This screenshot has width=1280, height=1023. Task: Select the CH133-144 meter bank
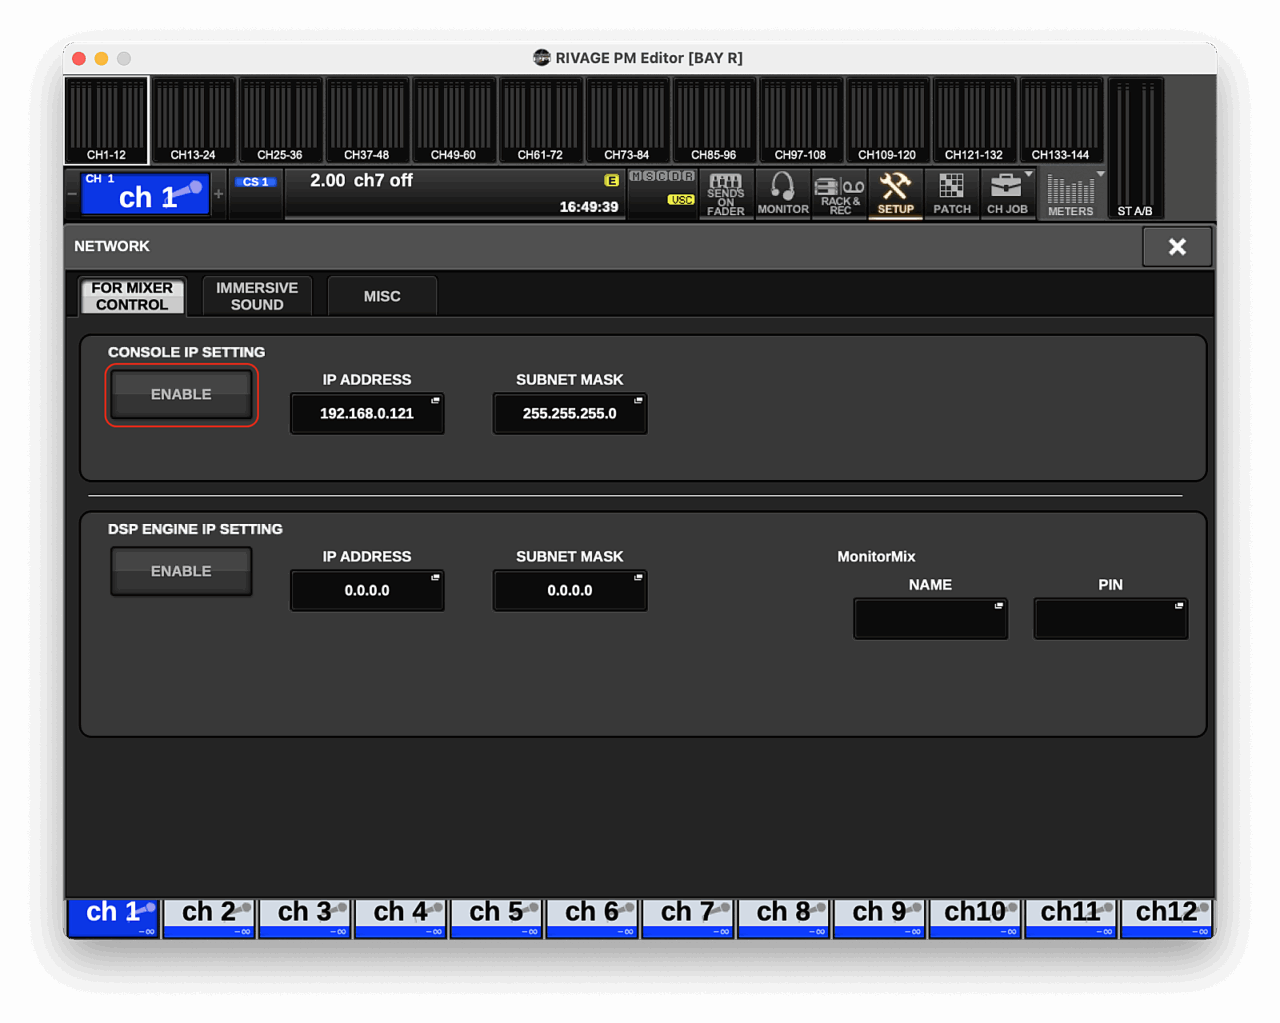1061,120
